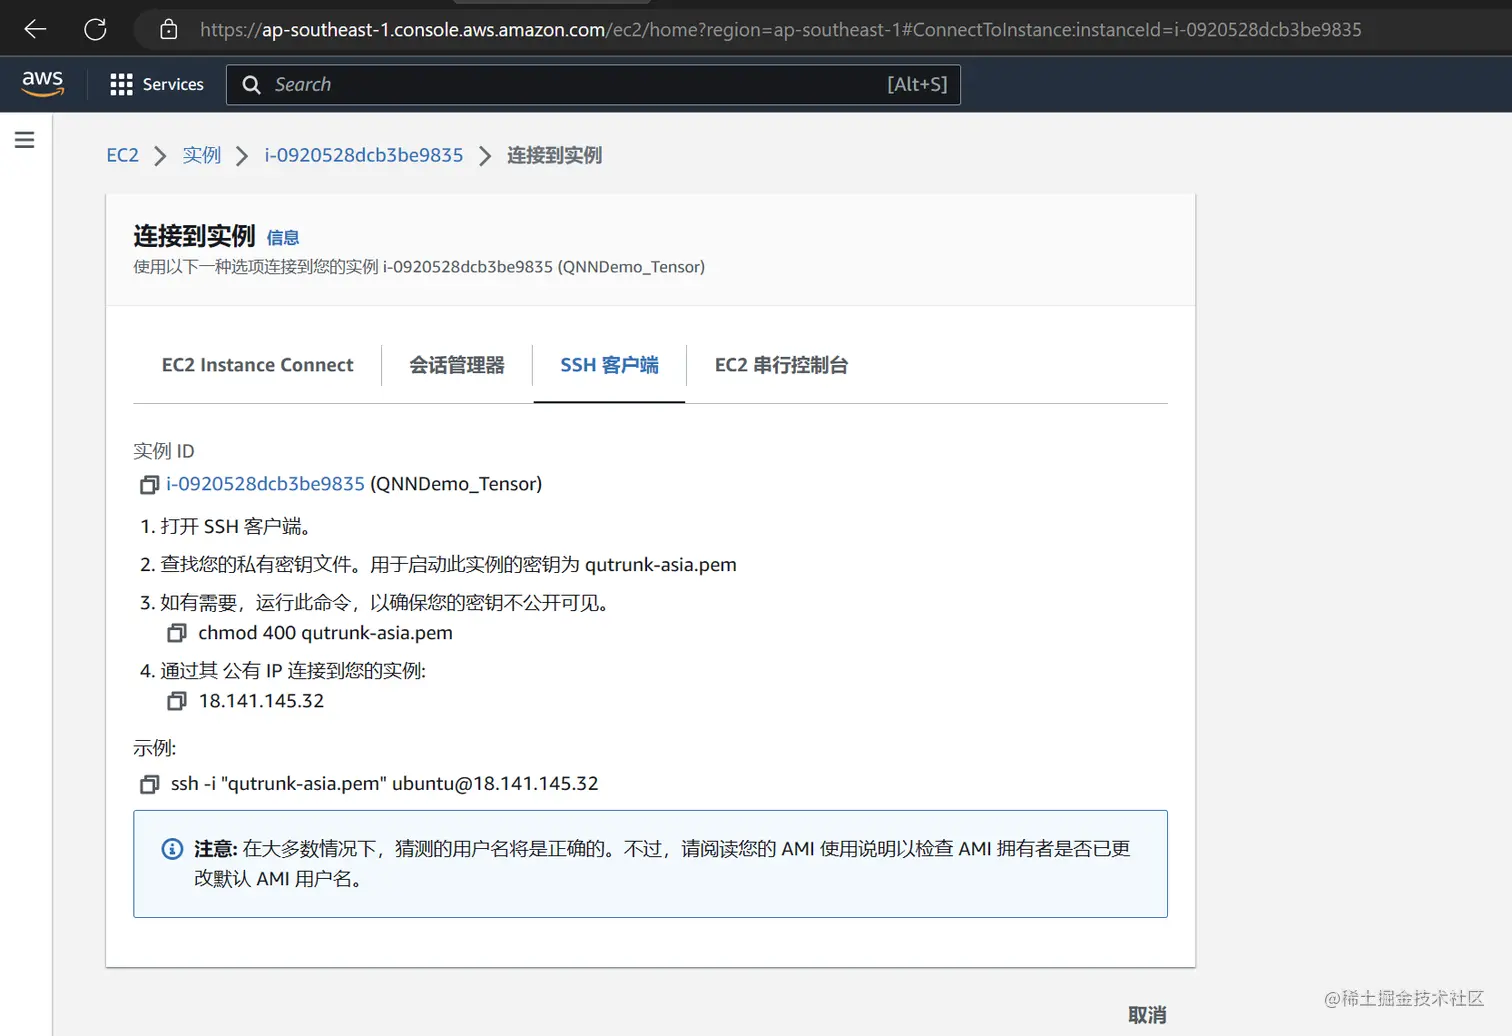Image resolution: width=1512 pixels, height=1036 pixels.
Task: Refresh the current console page
Action: [x=95, y=29]
